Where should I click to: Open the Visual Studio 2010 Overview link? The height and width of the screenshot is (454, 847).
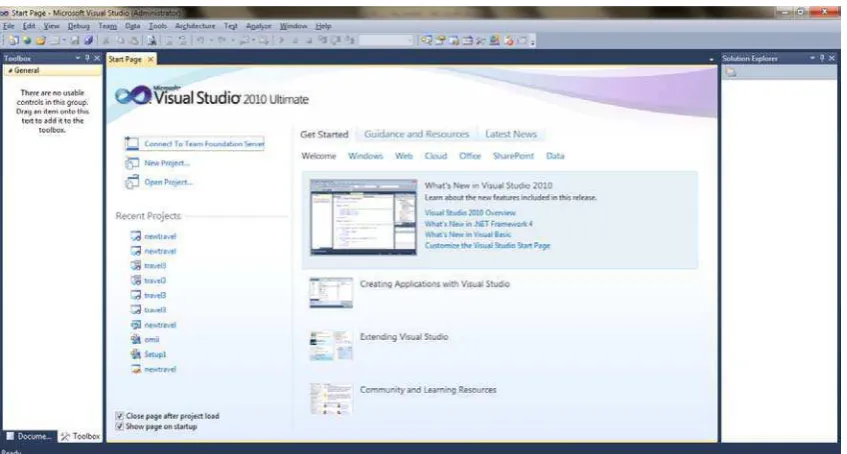coord(470,213)
